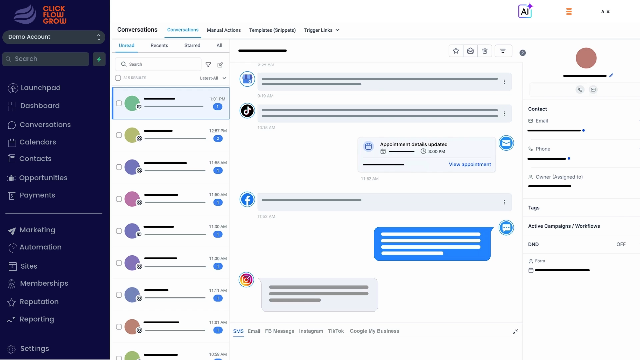The image size is (640, 360).
Task: Choose Google My Business composer tab
Action: pyautogui.click(x=374, y=331)
